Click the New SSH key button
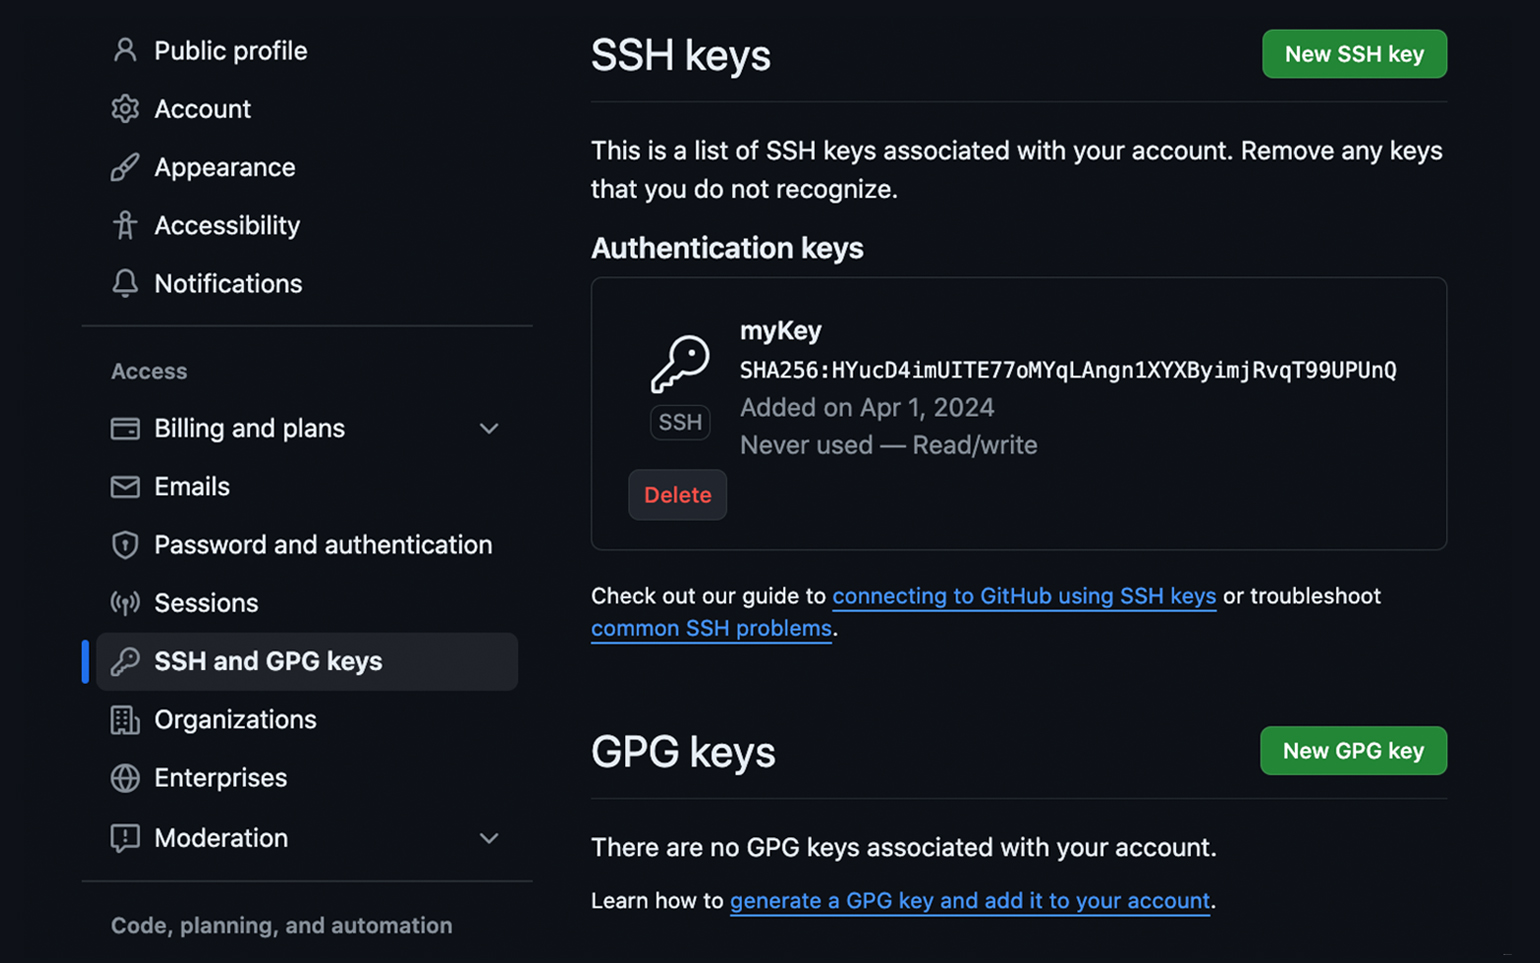1540x963 pixels. [1354, 54]
